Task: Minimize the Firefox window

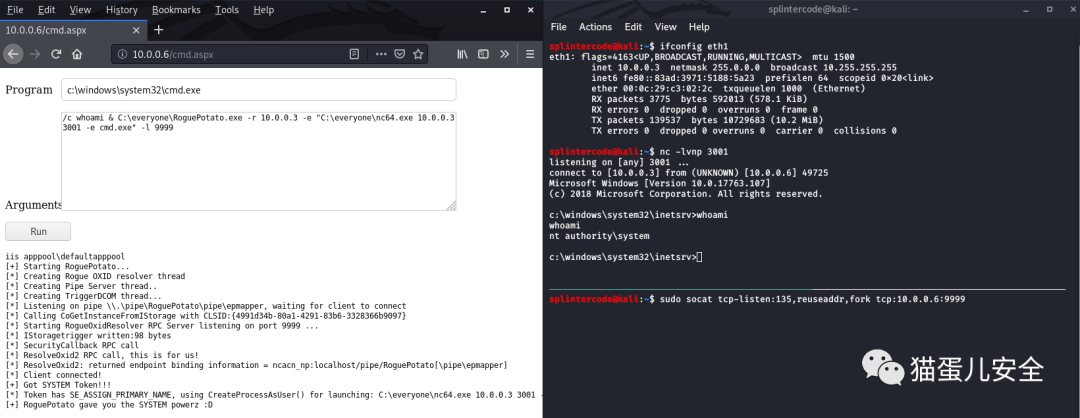Action: [x=483, y=10]
